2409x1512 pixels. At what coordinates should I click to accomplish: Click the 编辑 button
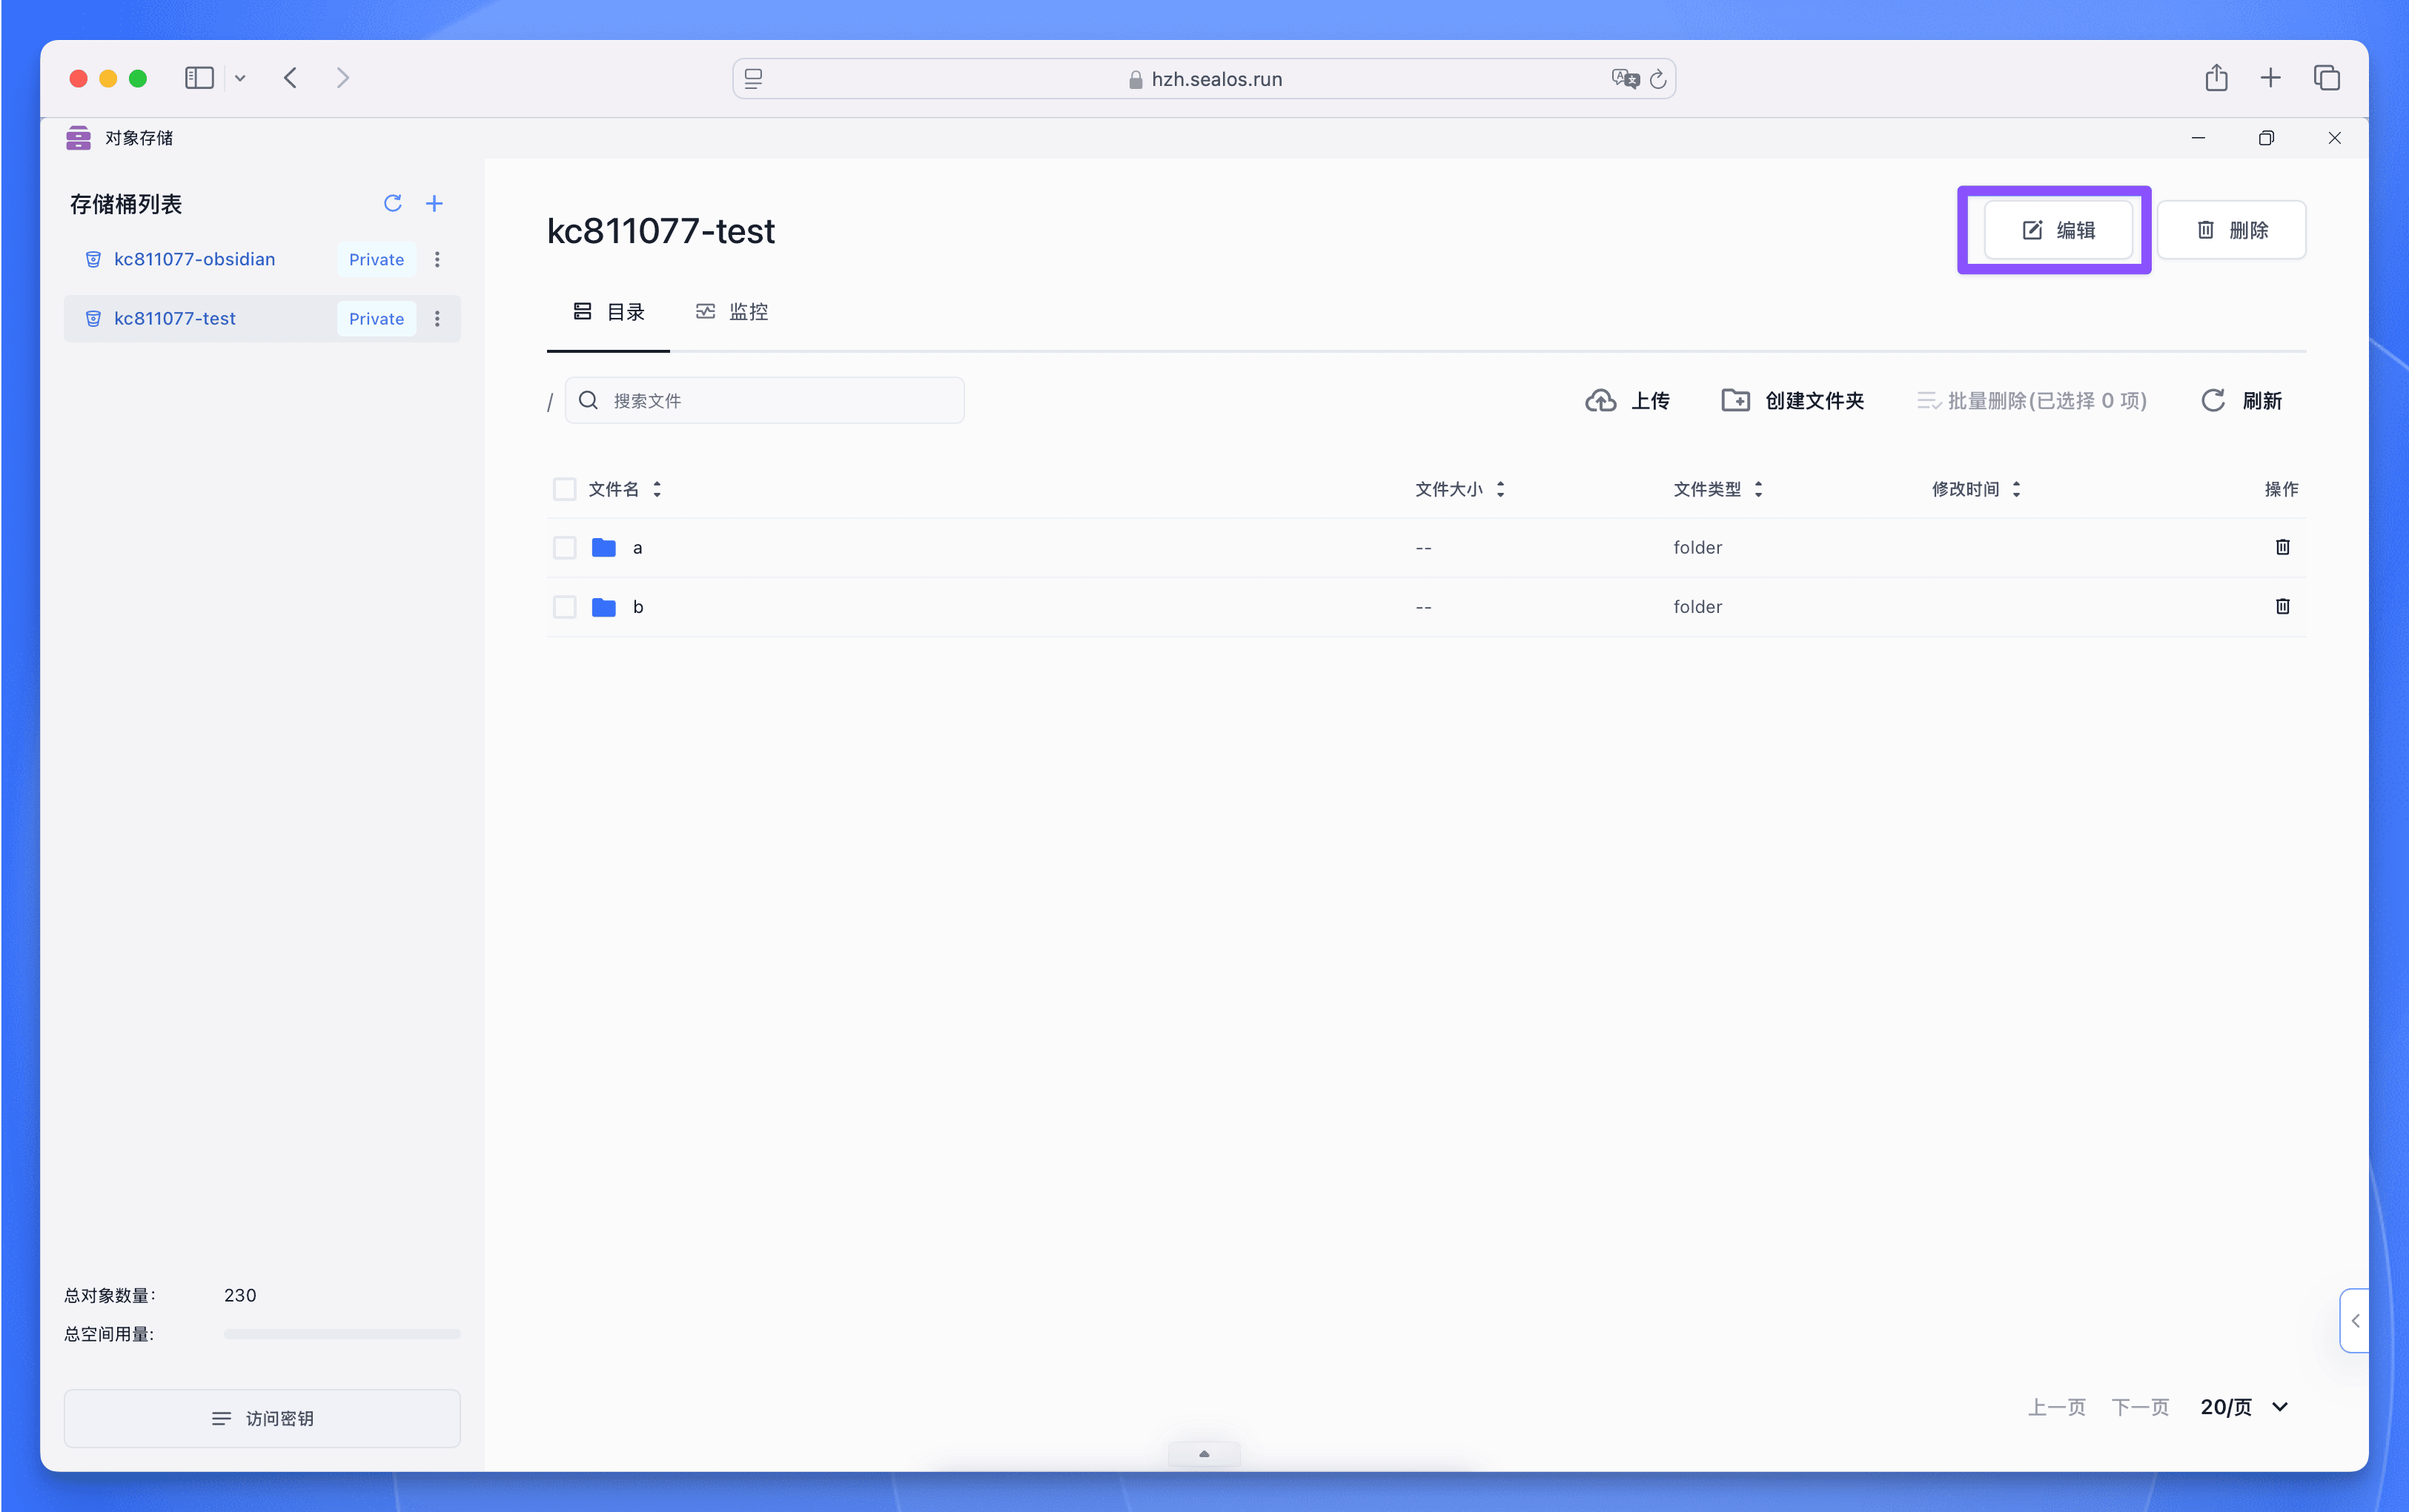2057,230
